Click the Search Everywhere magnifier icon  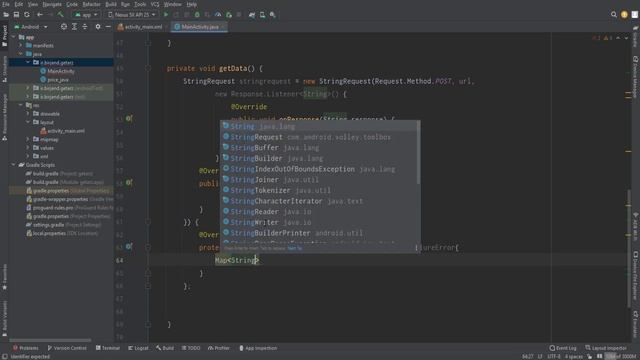[x=613, y=15]
